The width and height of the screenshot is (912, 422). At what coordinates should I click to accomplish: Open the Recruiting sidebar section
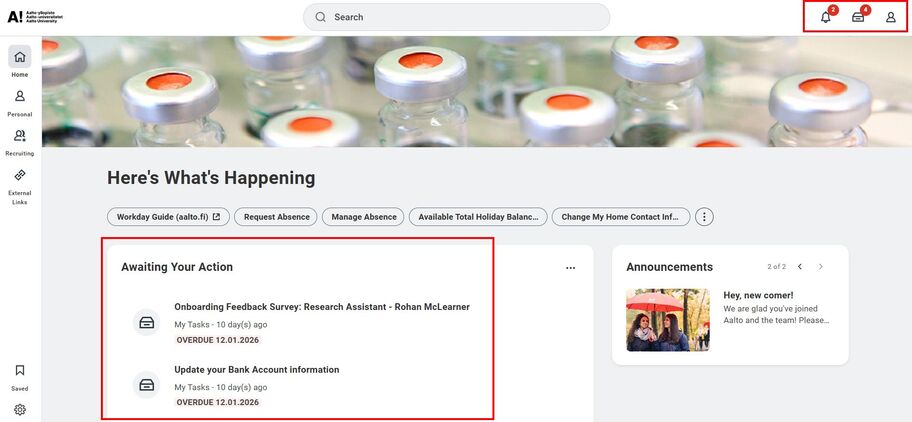[x=20, y=142]
